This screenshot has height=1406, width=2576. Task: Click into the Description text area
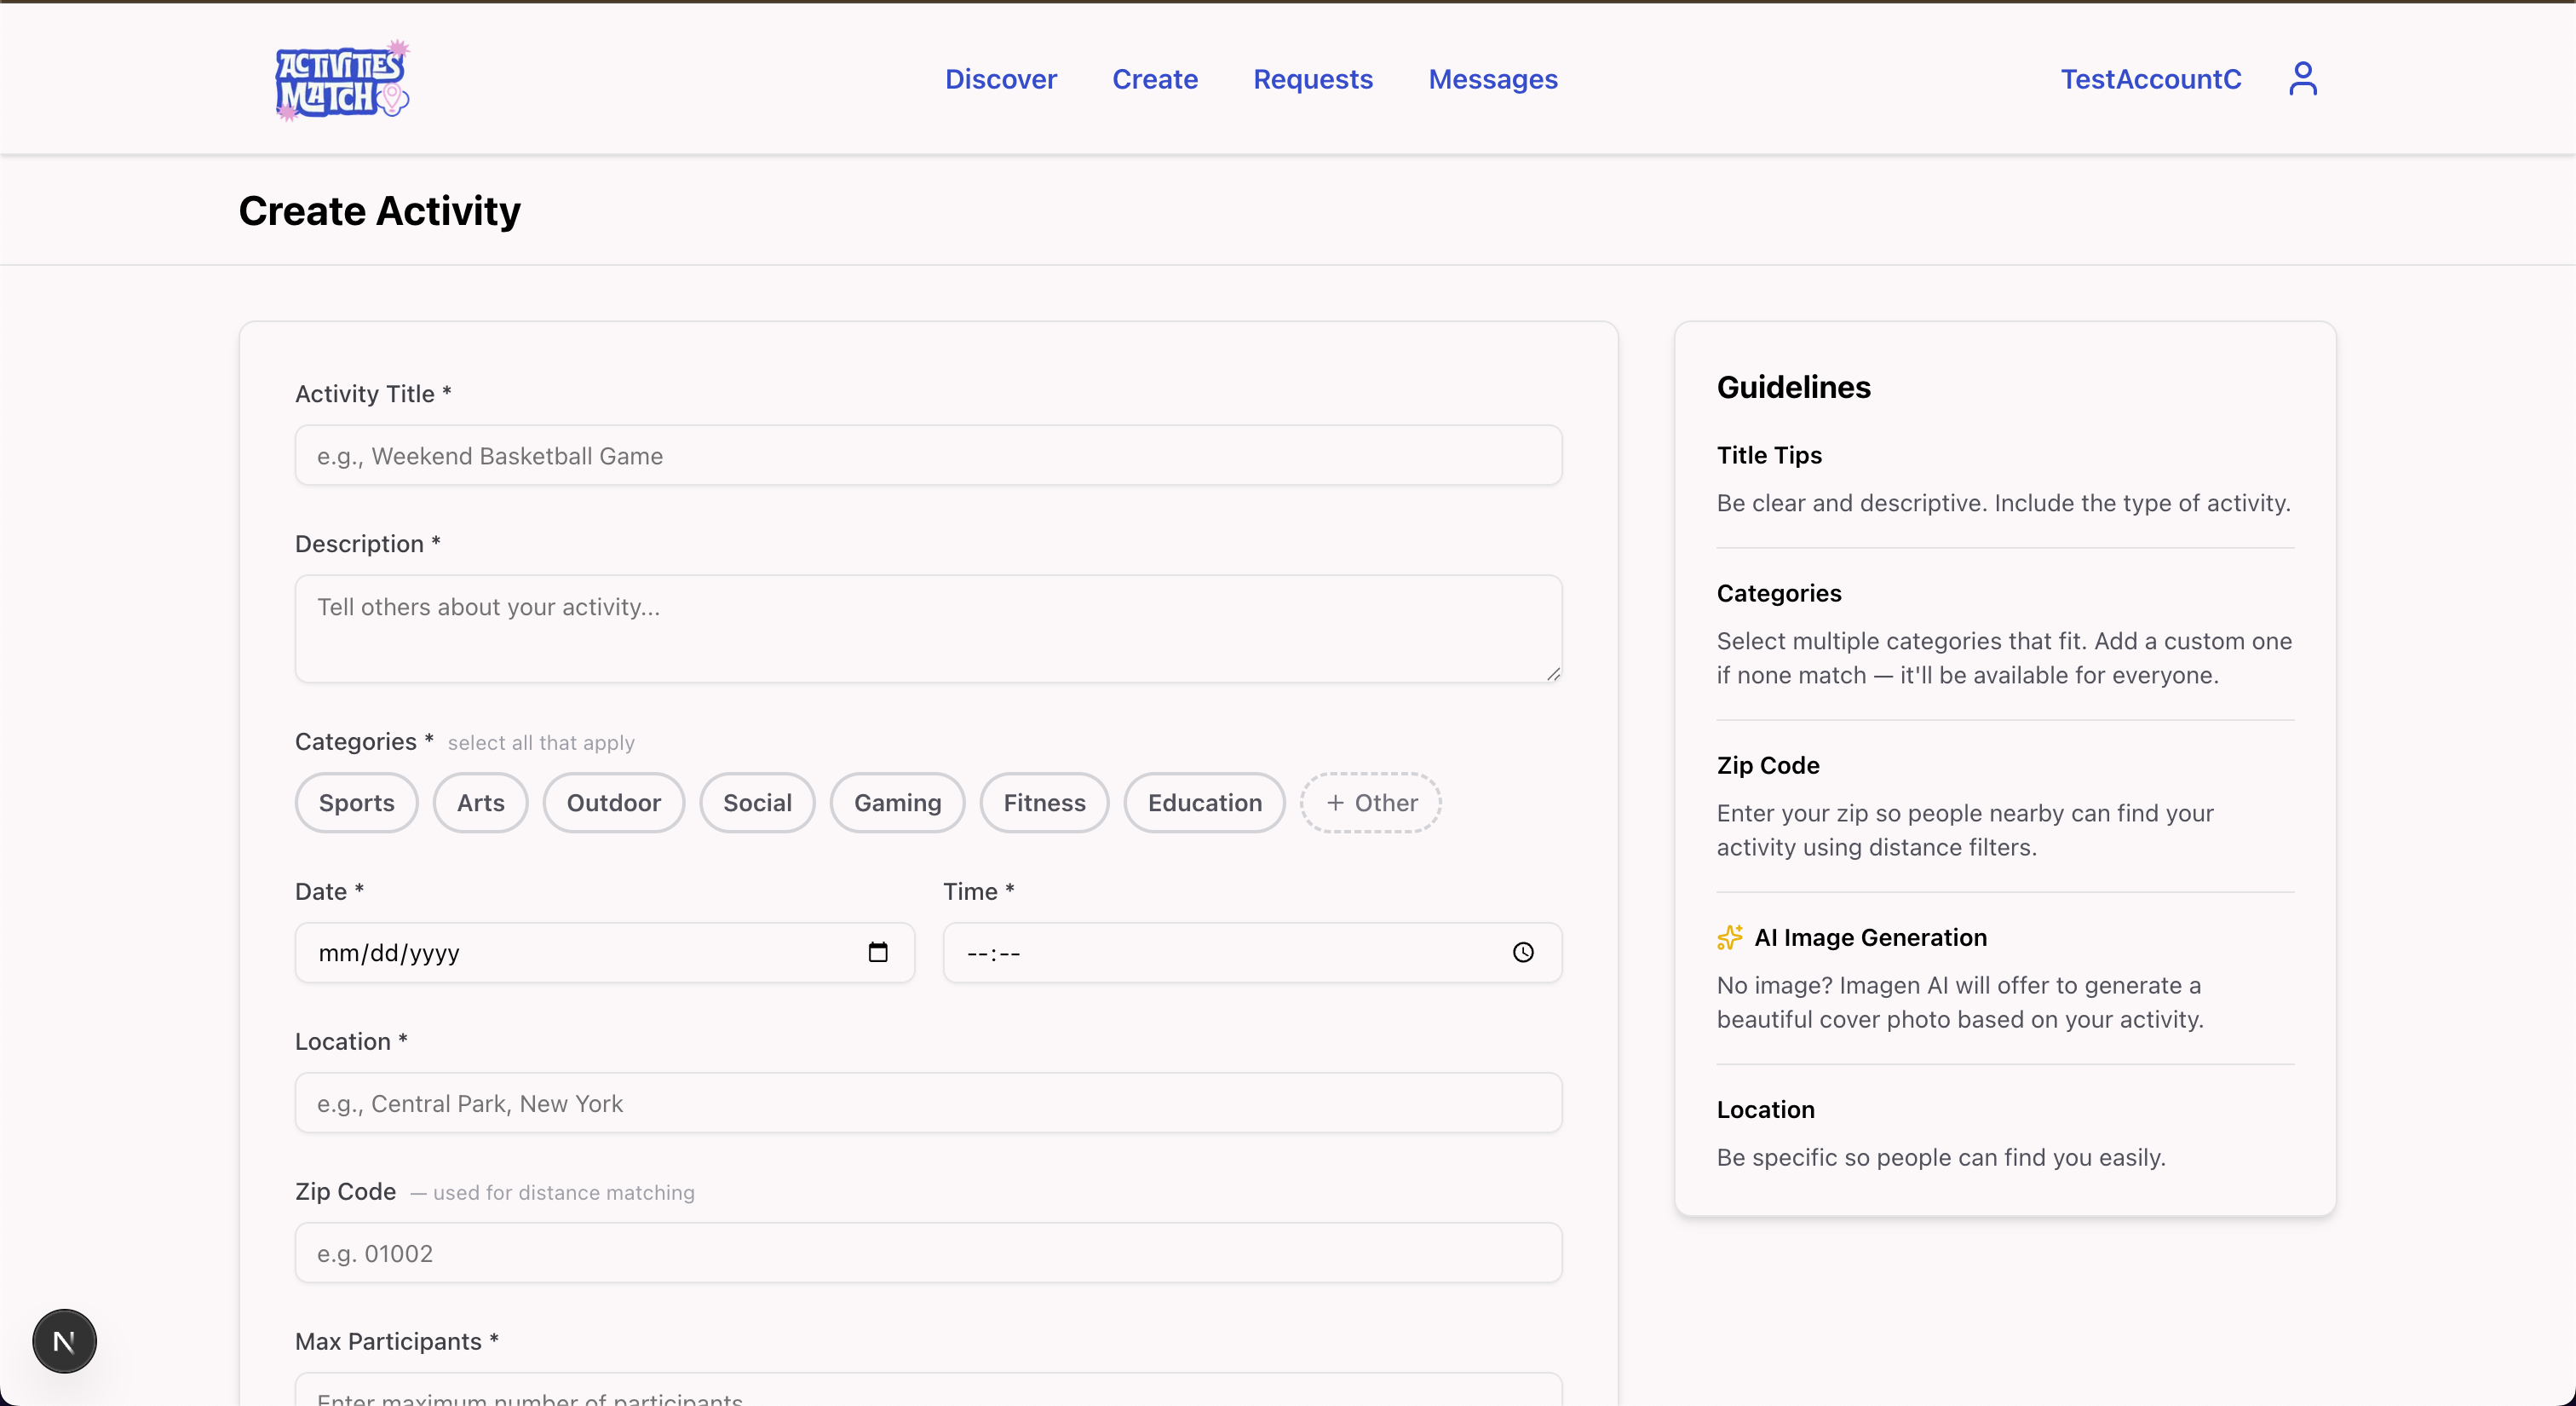pos(927,628)
